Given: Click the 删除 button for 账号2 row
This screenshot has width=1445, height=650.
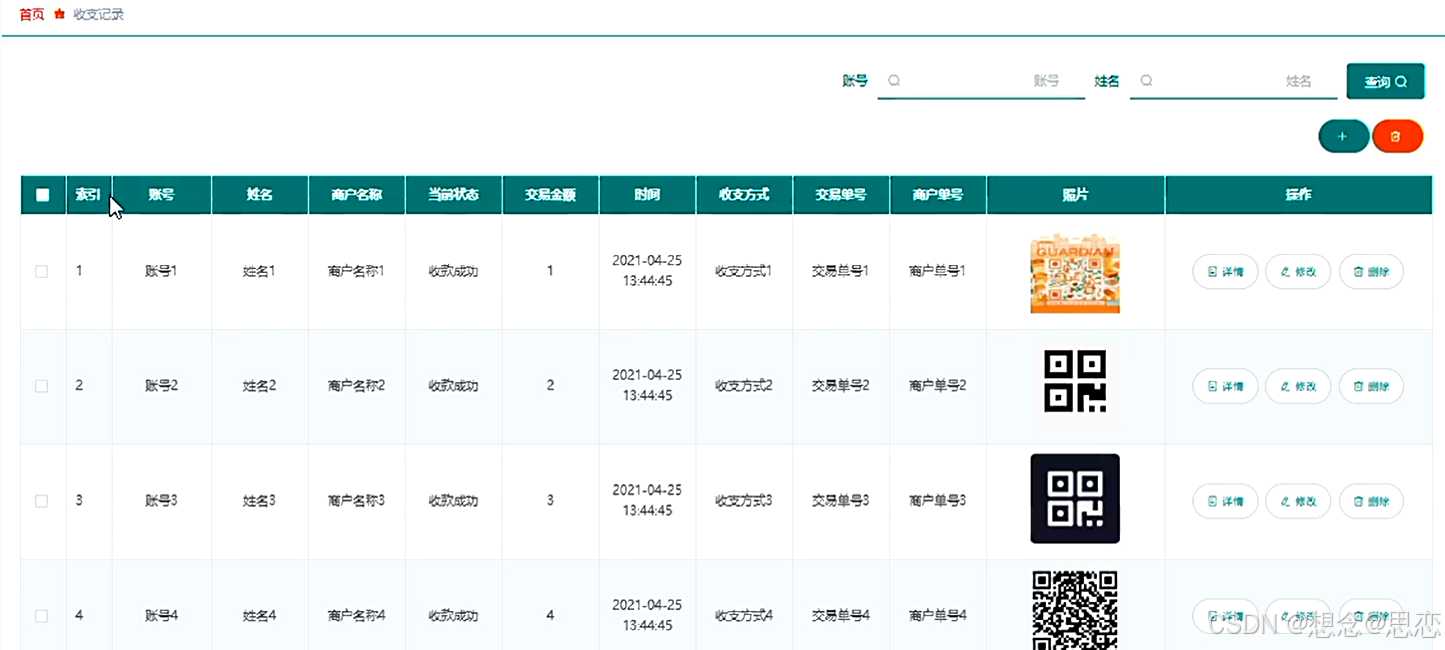Looking at the screenshot, I should coord(1371,386).
